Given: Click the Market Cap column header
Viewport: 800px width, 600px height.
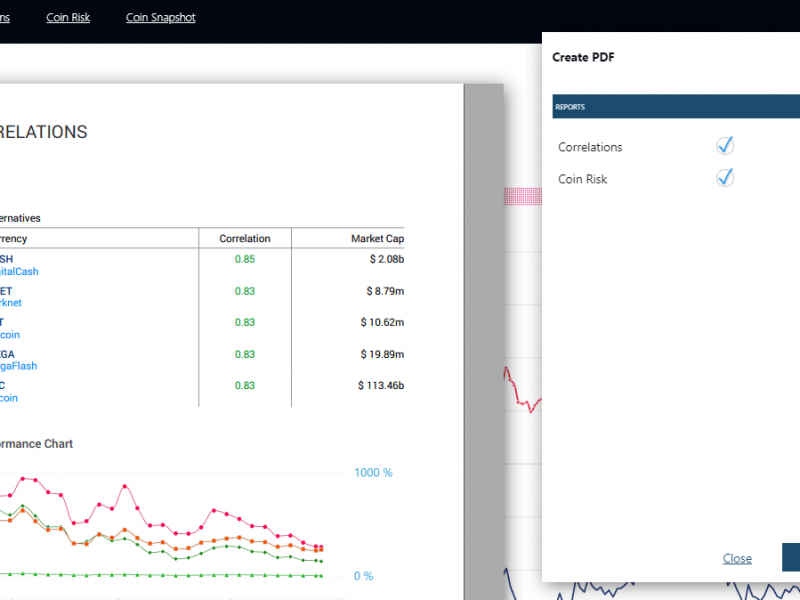Looking at the screenshot, I should coord(377,238).
